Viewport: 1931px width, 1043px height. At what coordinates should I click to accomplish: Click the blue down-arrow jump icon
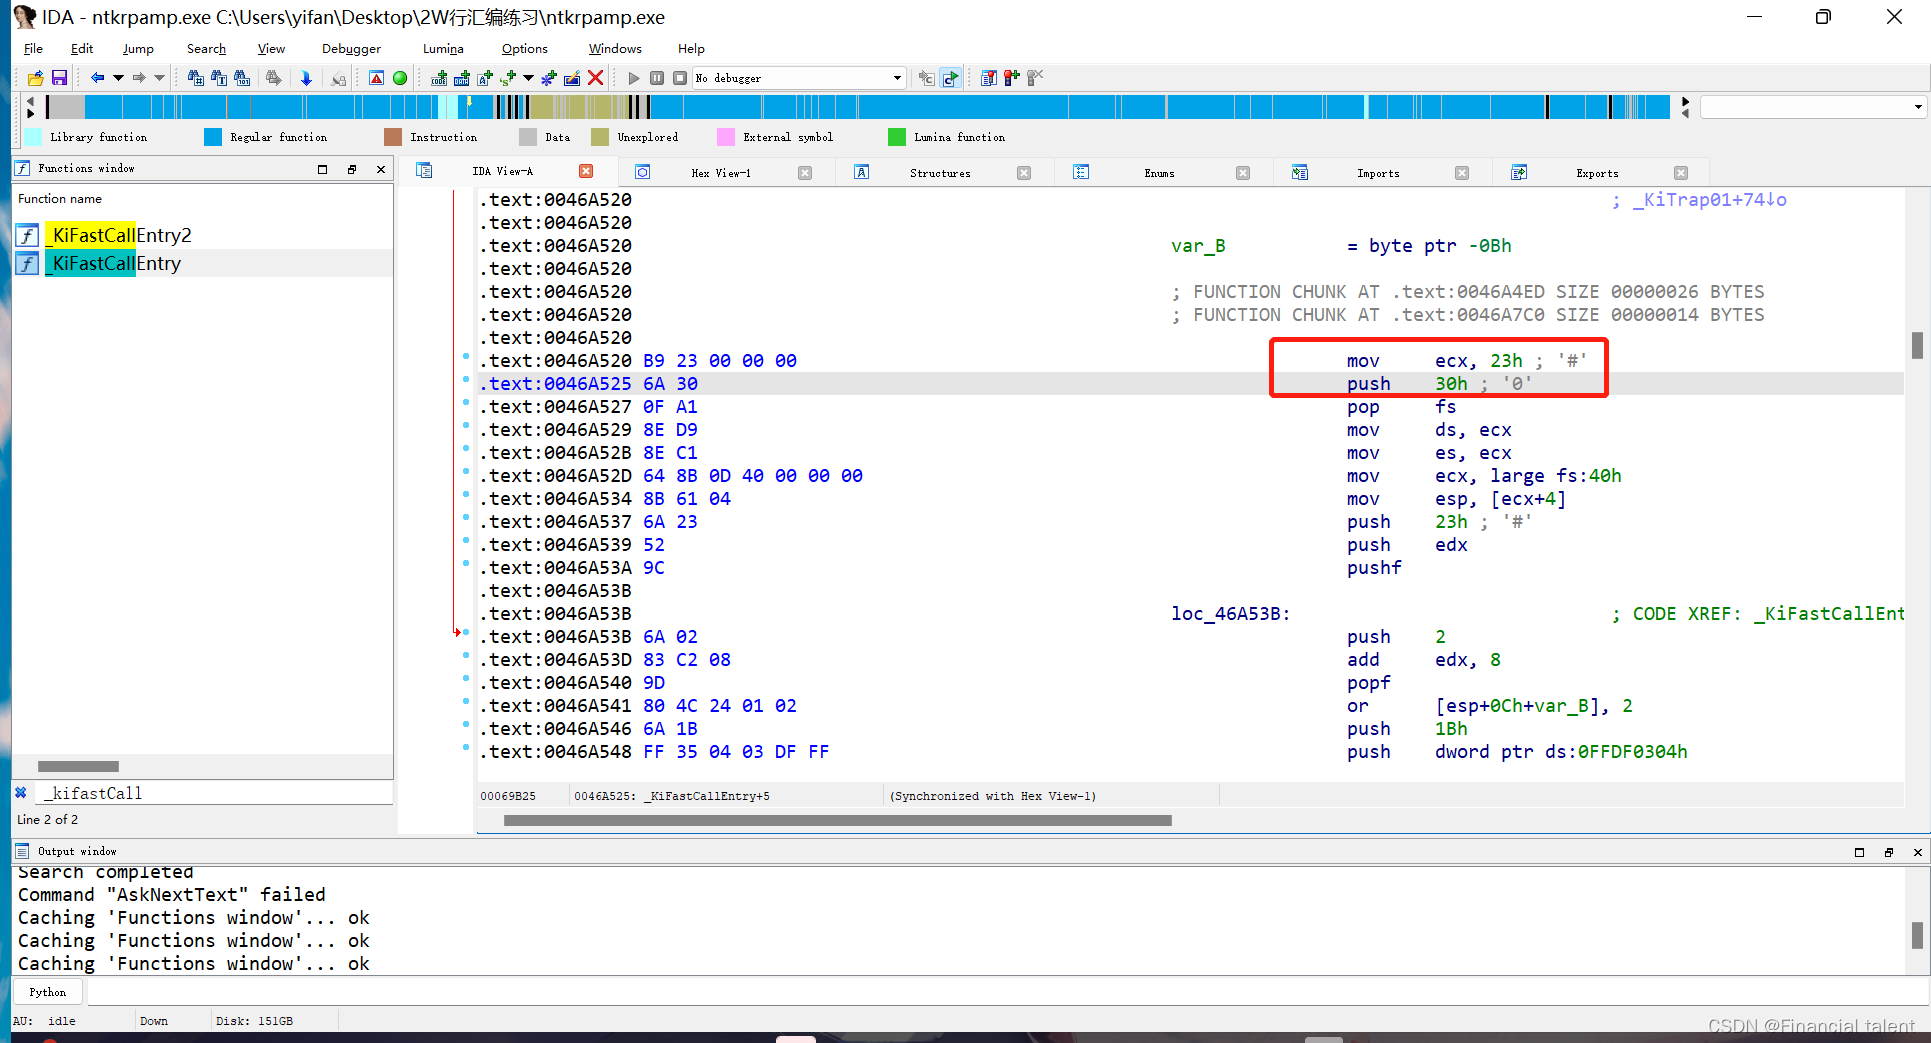pos(306,78)
